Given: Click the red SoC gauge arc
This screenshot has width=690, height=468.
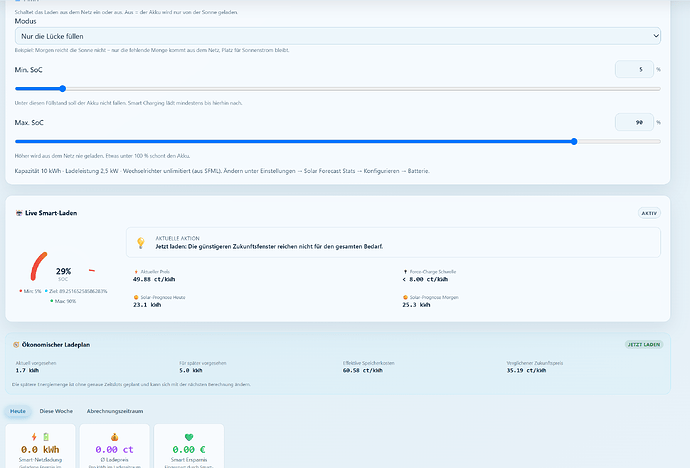Looking at the screenshot, I should (38, 266).
